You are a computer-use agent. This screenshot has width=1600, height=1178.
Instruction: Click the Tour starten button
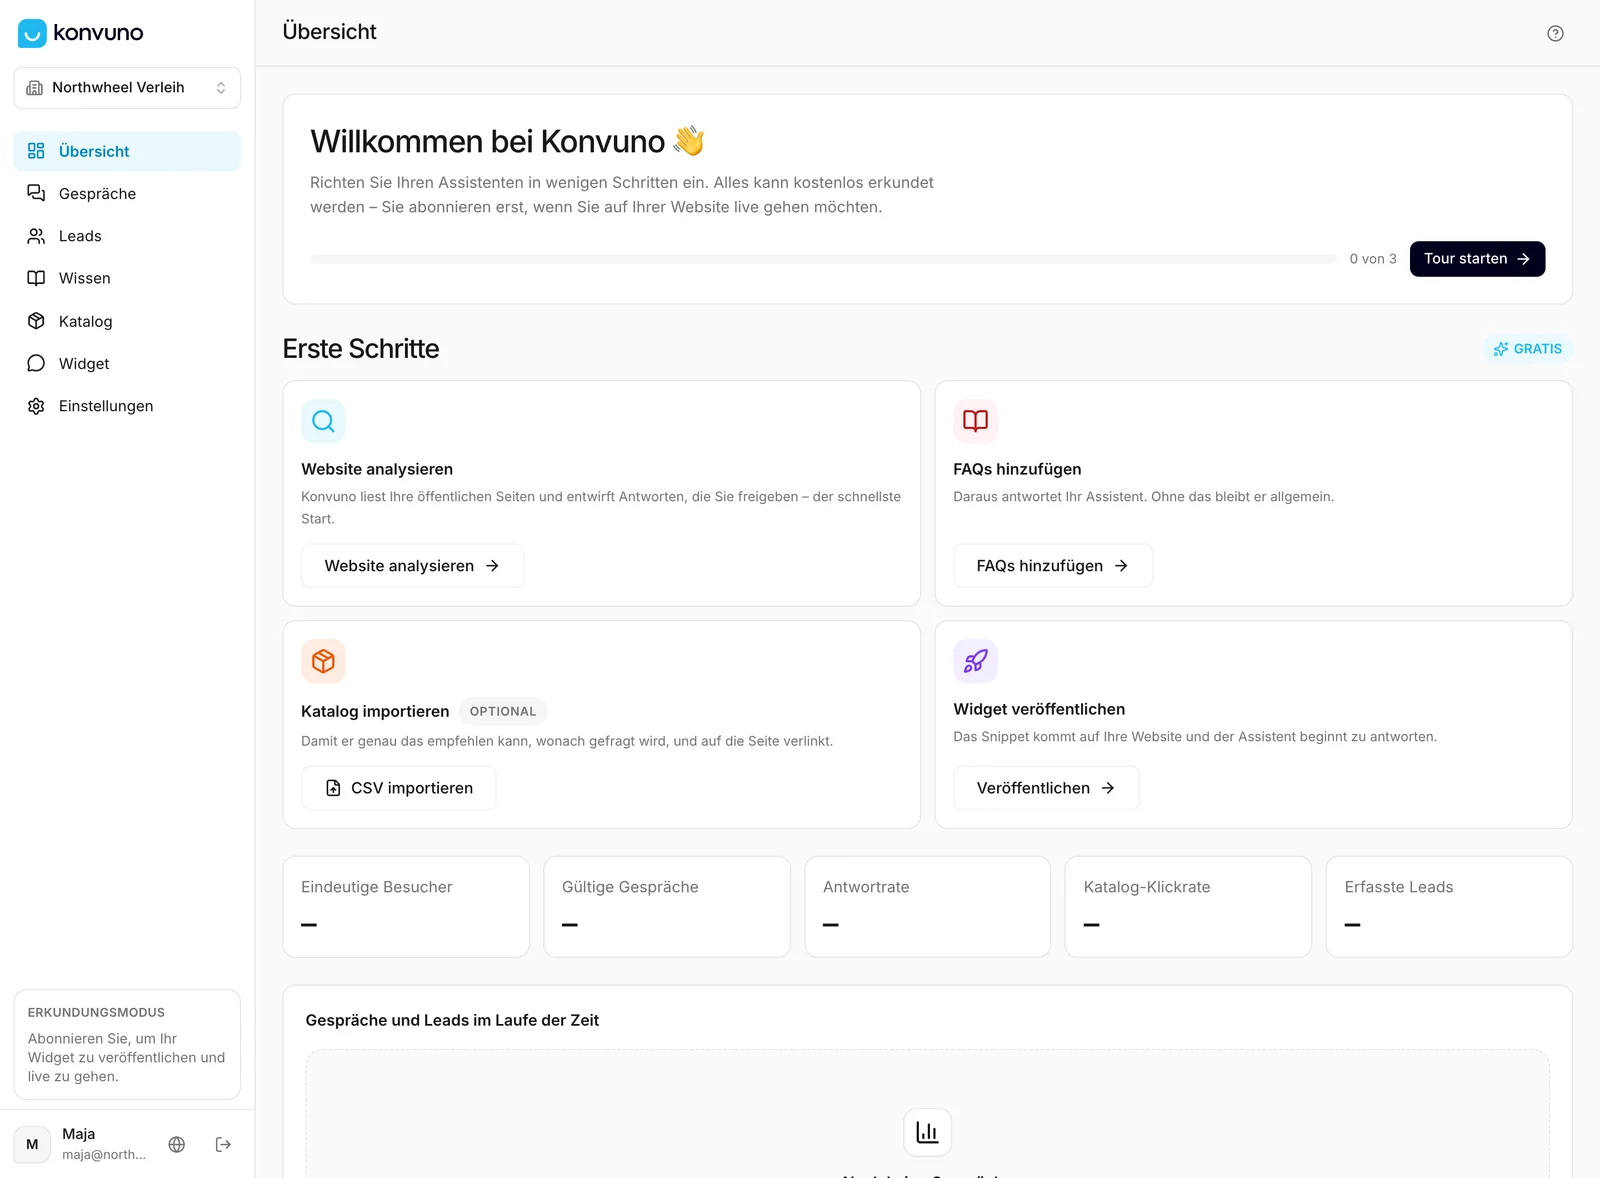point(1477,259)
